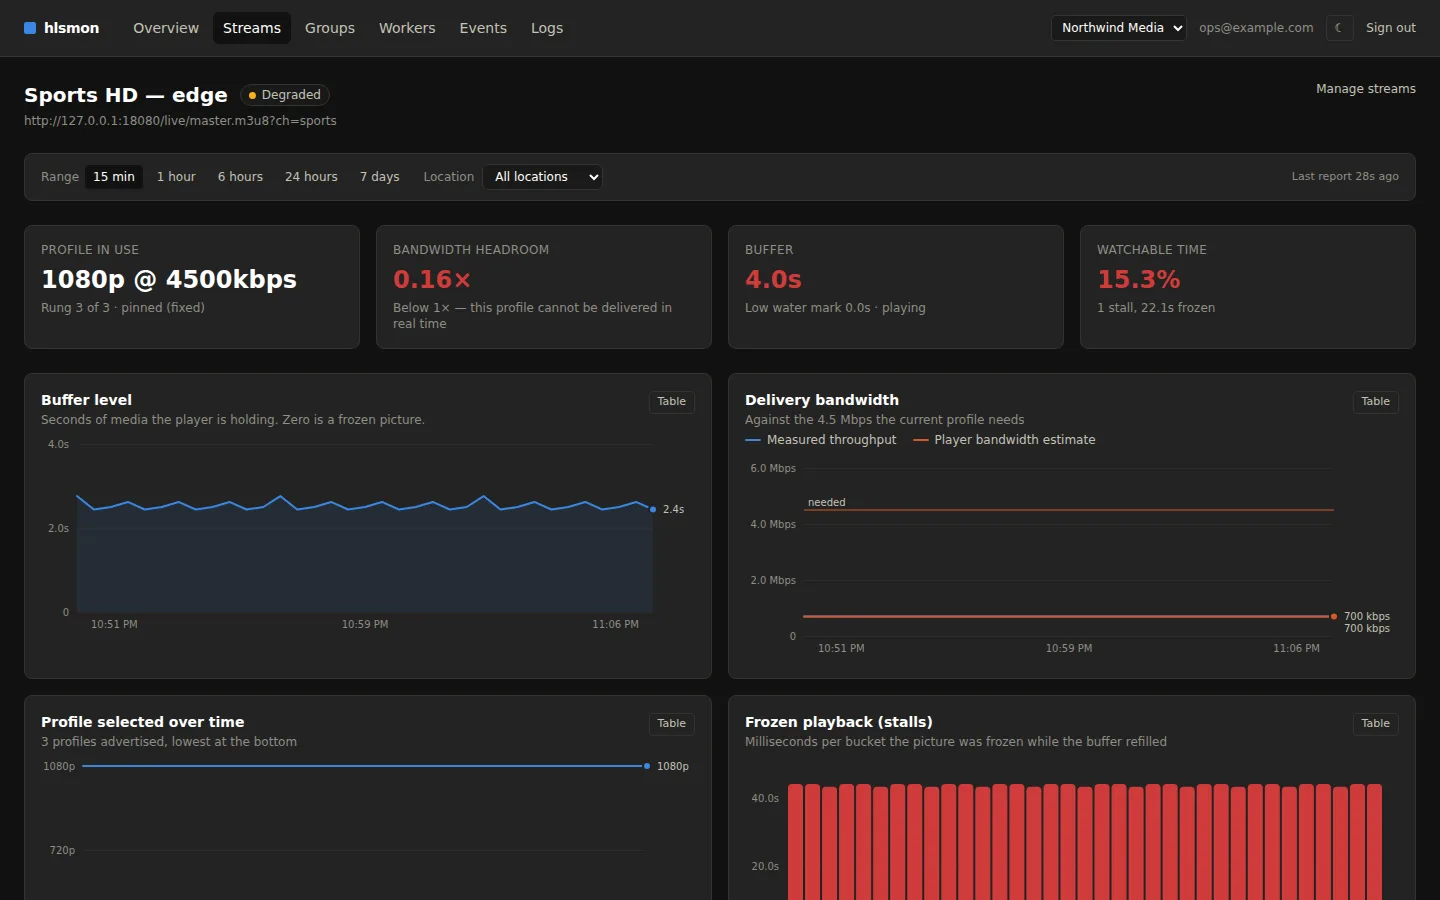Select the Streams nav tab
Viewport: 1440px width, 900px height.
click(252, 28)
